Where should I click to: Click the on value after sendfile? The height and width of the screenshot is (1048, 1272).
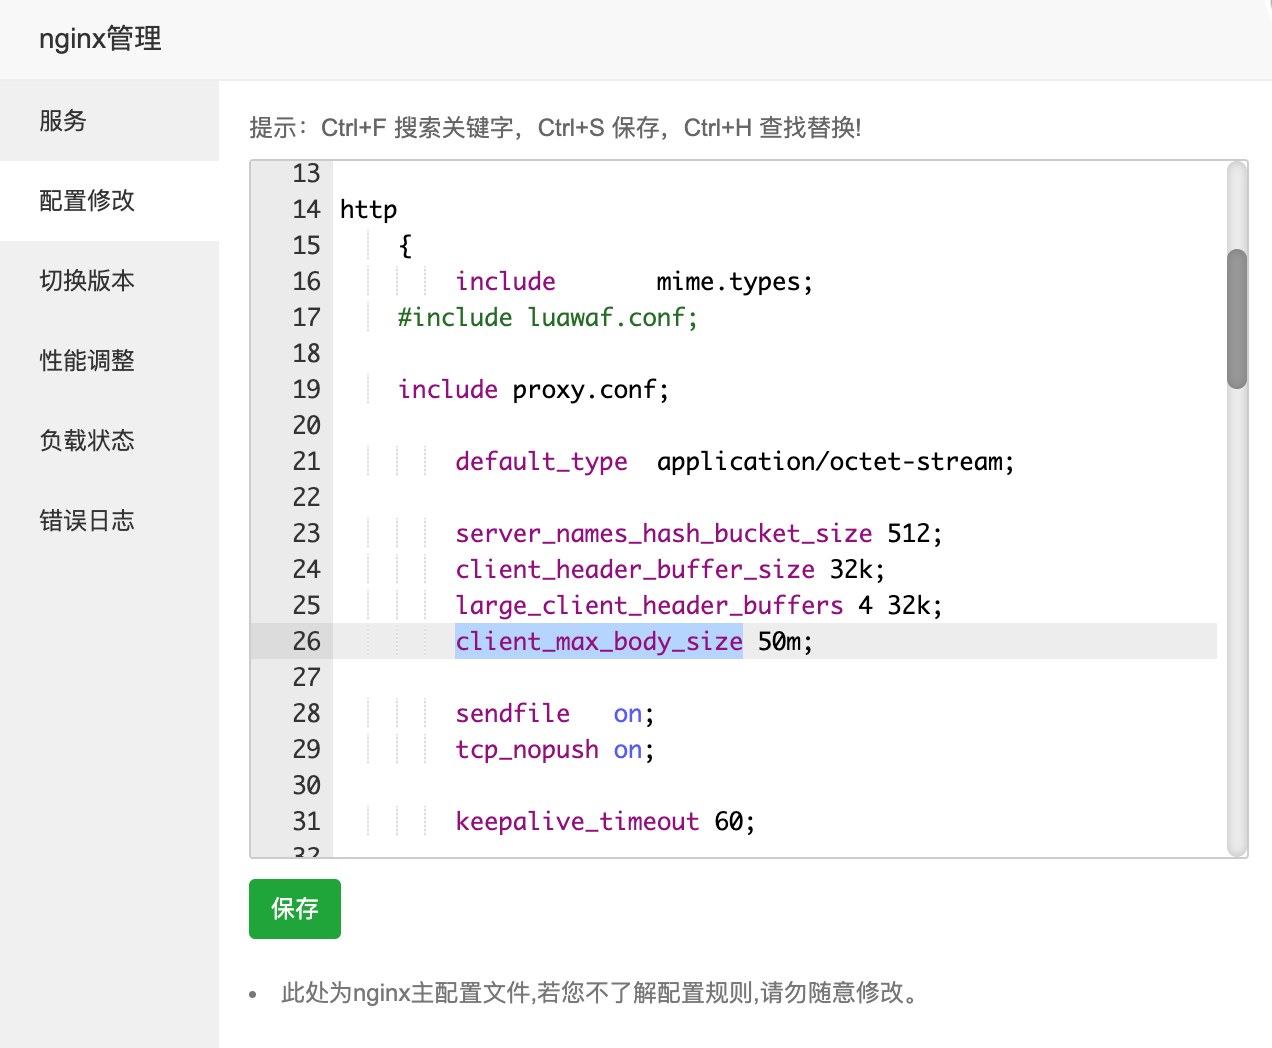click(x=628, y=714)
